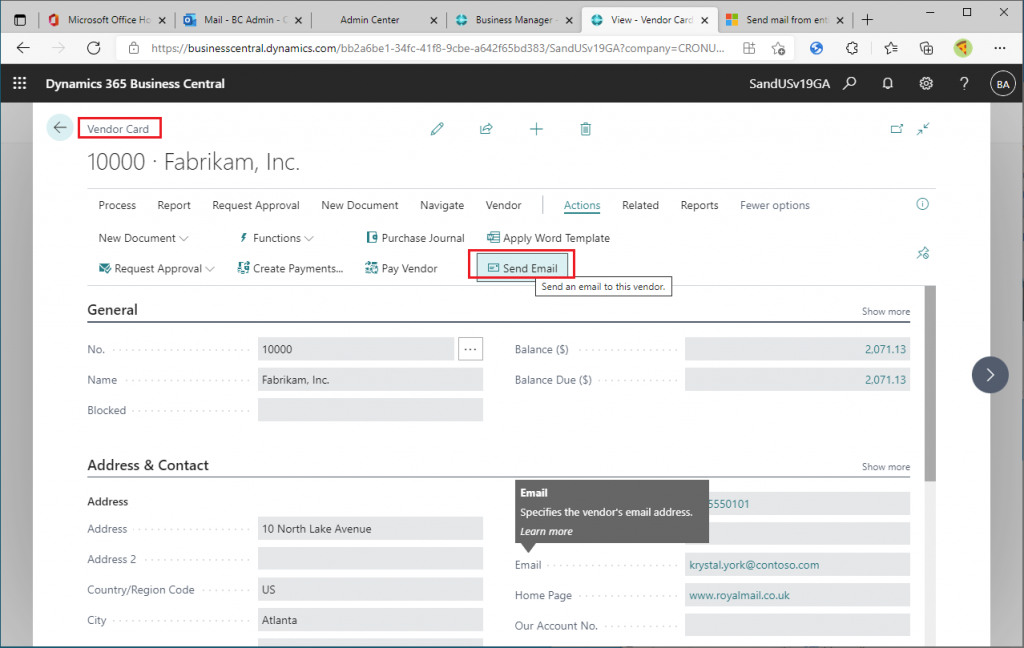
Task: Open browser extensions puzzle icon
Action: (x=852, y=48)
